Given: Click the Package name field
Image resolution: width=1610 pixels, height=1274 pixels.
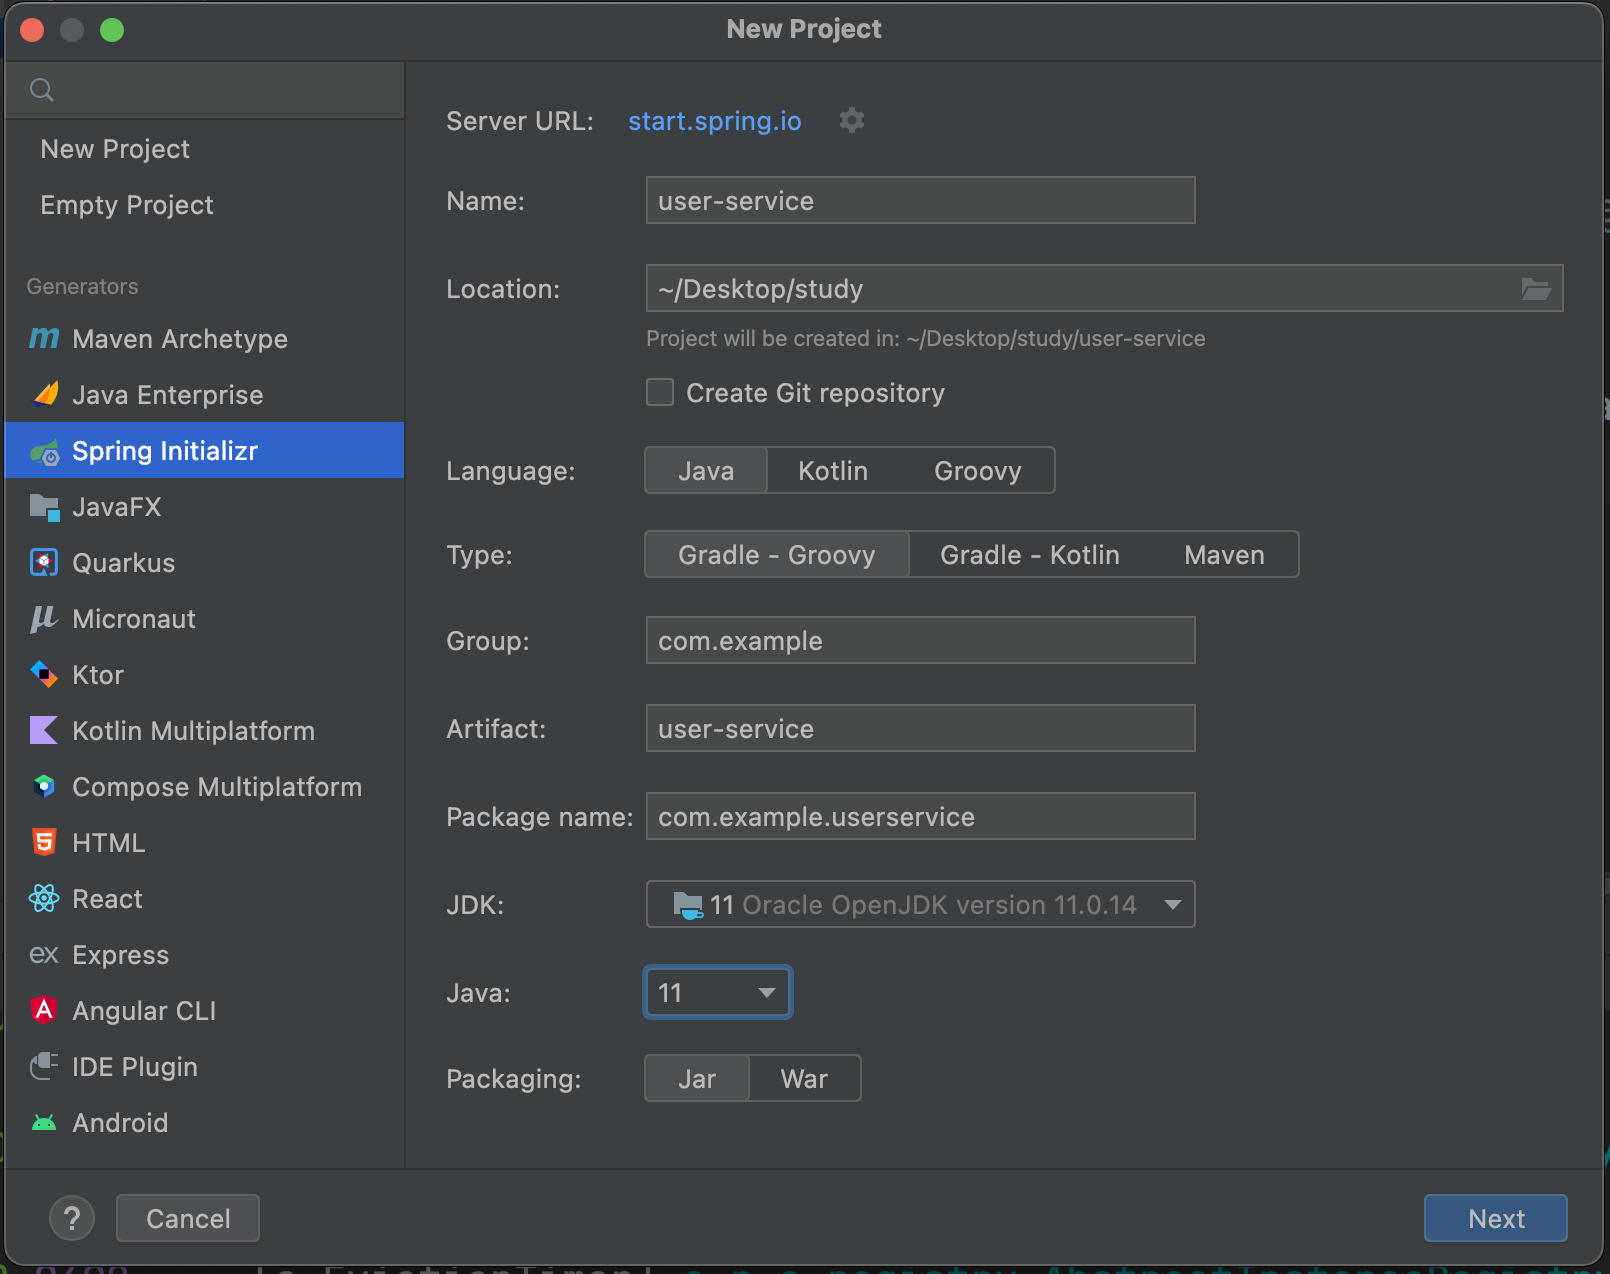Looking at the screenshot, I should (920, 816).
